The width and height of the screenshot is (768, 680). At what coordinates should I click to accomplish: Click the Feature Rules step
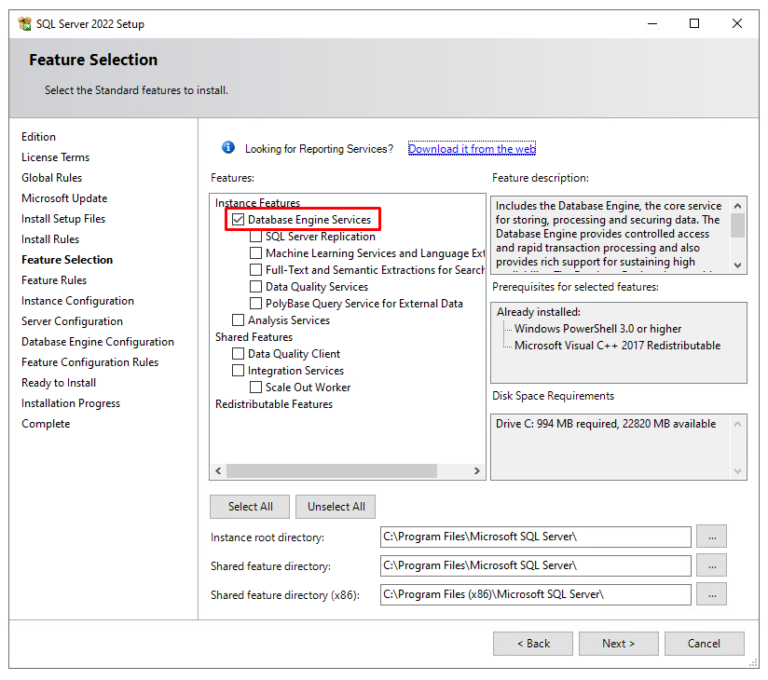(x=54, y=280)
